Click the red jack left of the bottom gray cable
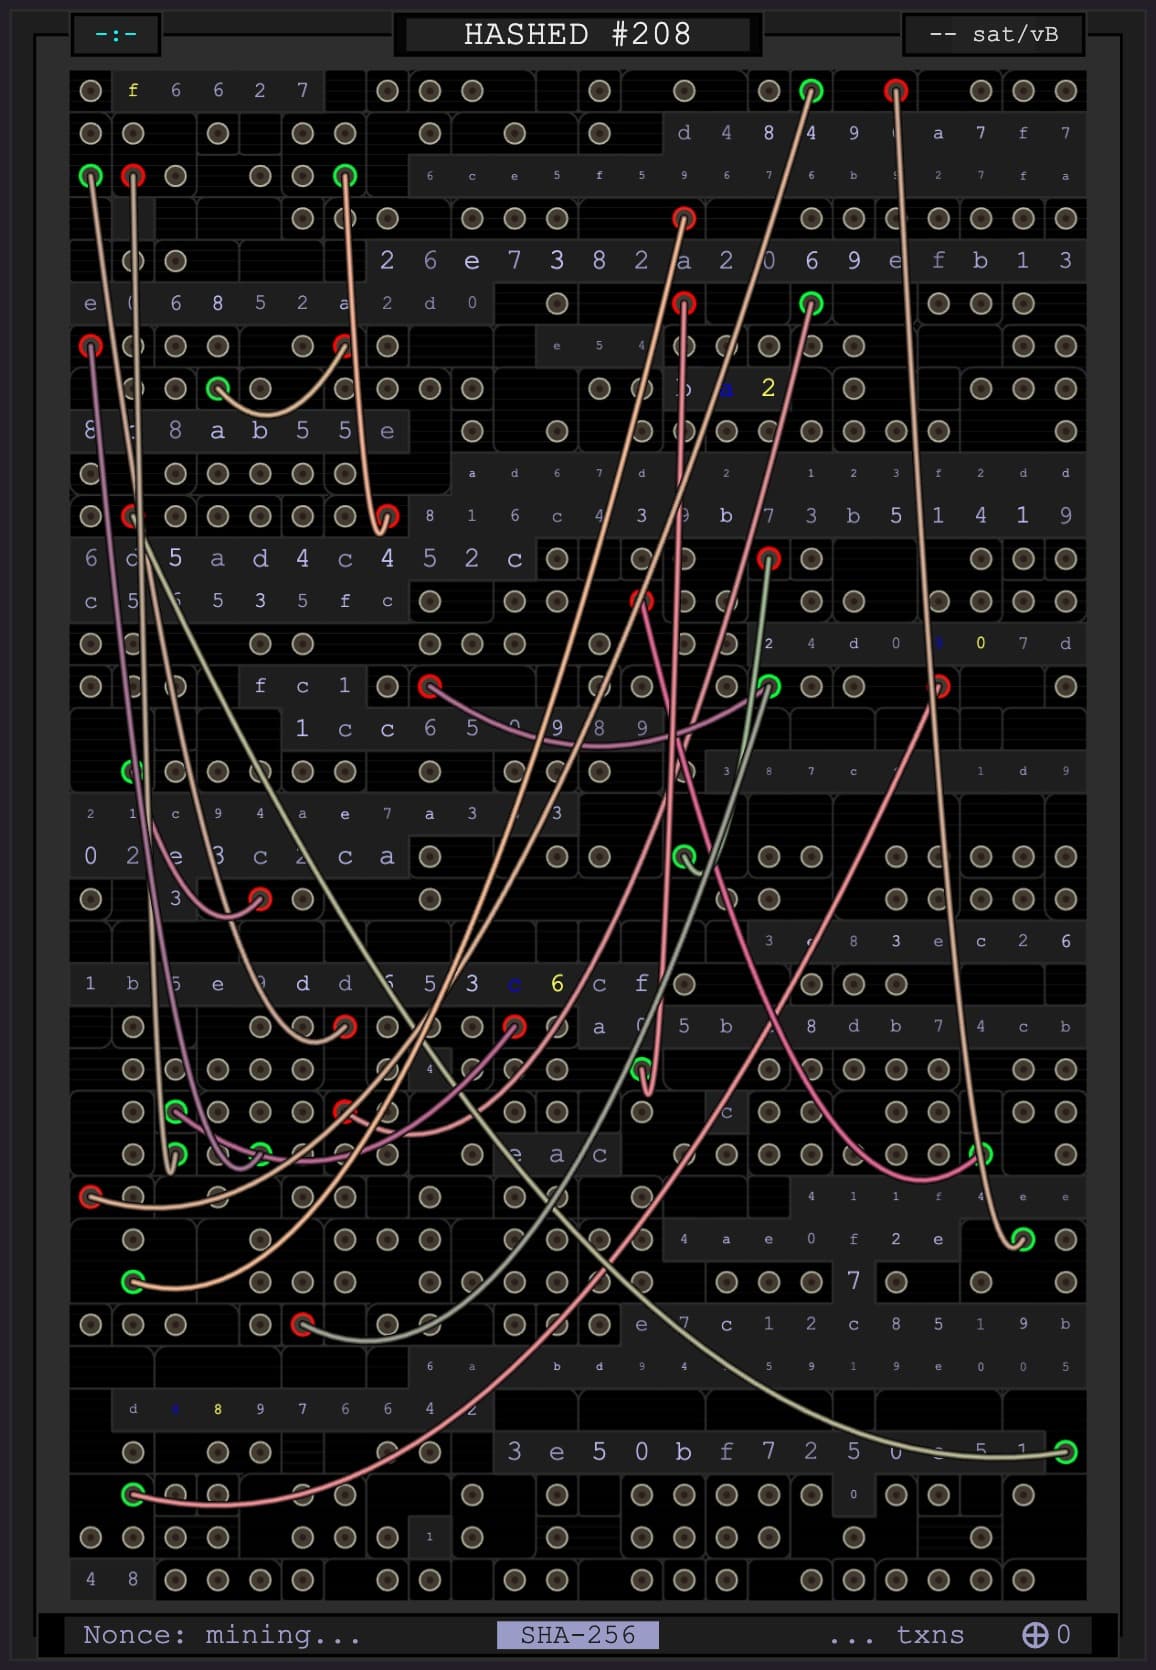The image size is (1156, 1670). tap(302, 1325)
